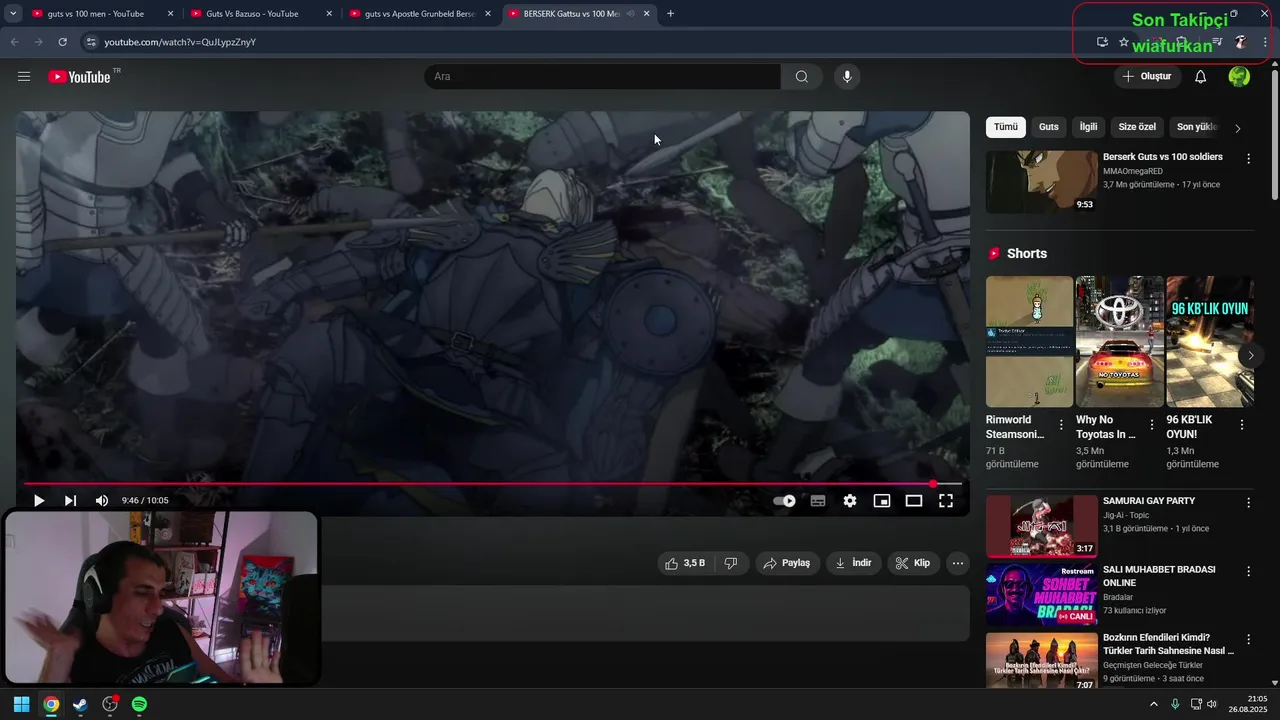Open options for SALI MUHABBET BRADASI video

click(1248, 571)
